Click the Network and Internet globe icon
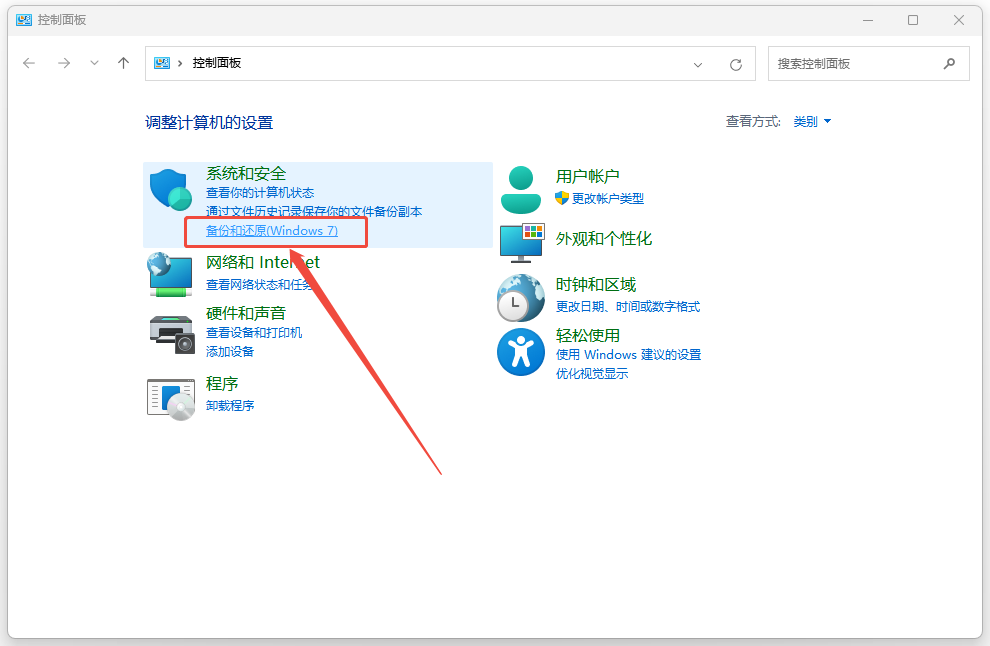This screenshot has width=990, height=646. (170, 275)
